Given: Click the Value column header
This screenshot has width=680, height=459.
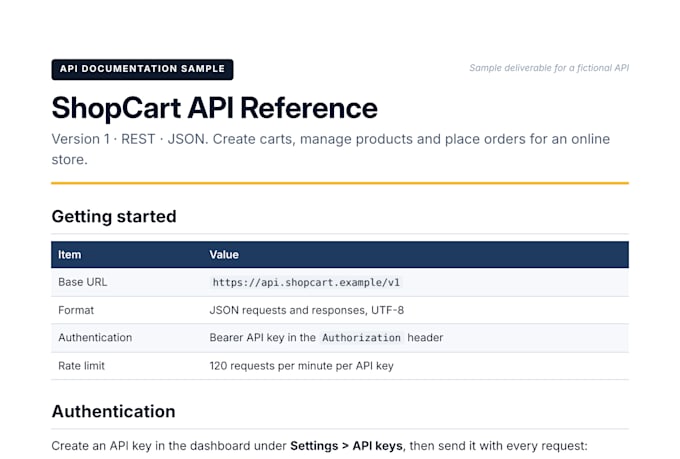Looking at the screenshot, I should [224, 255].
